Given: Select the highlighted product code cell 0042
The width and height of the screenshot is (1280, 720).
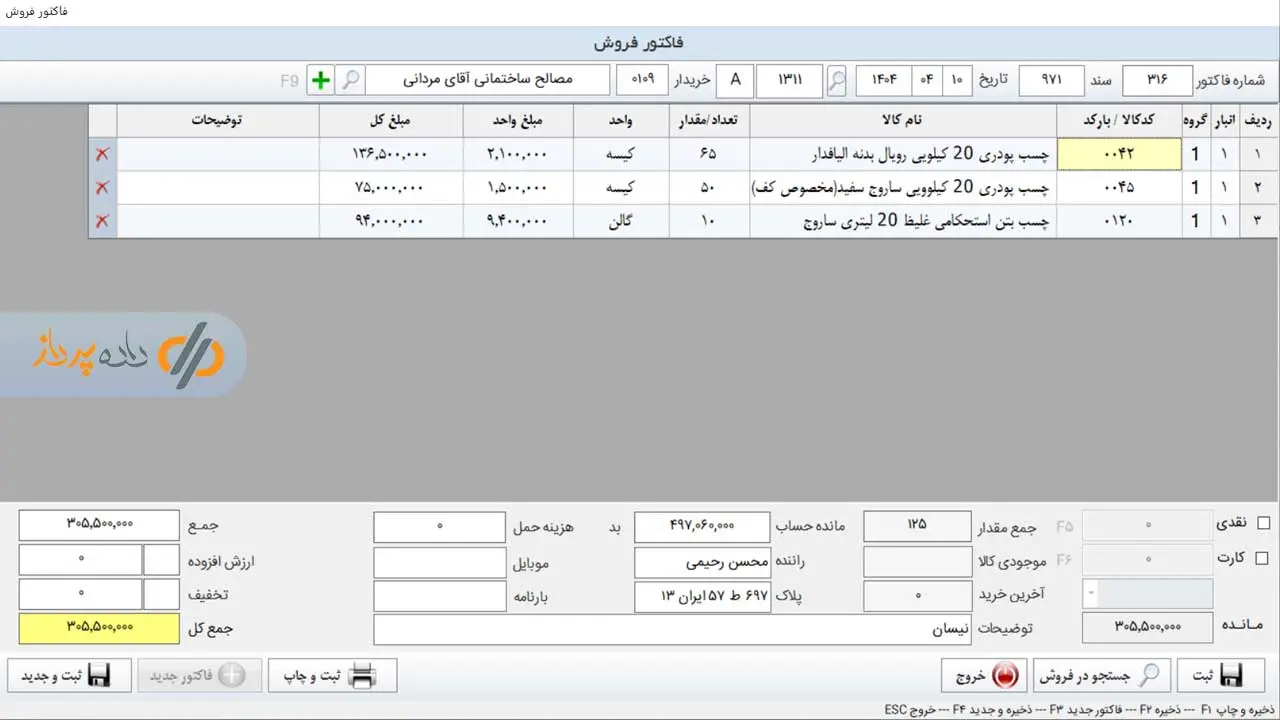Looking at the screenshot, I should (1119, 154).
